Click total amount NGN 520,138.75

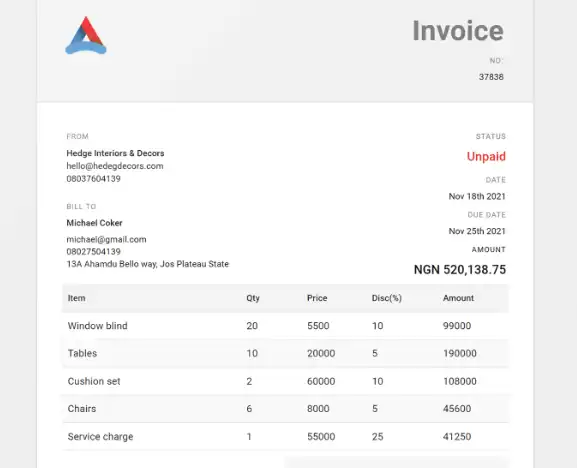tap(460, 270)
